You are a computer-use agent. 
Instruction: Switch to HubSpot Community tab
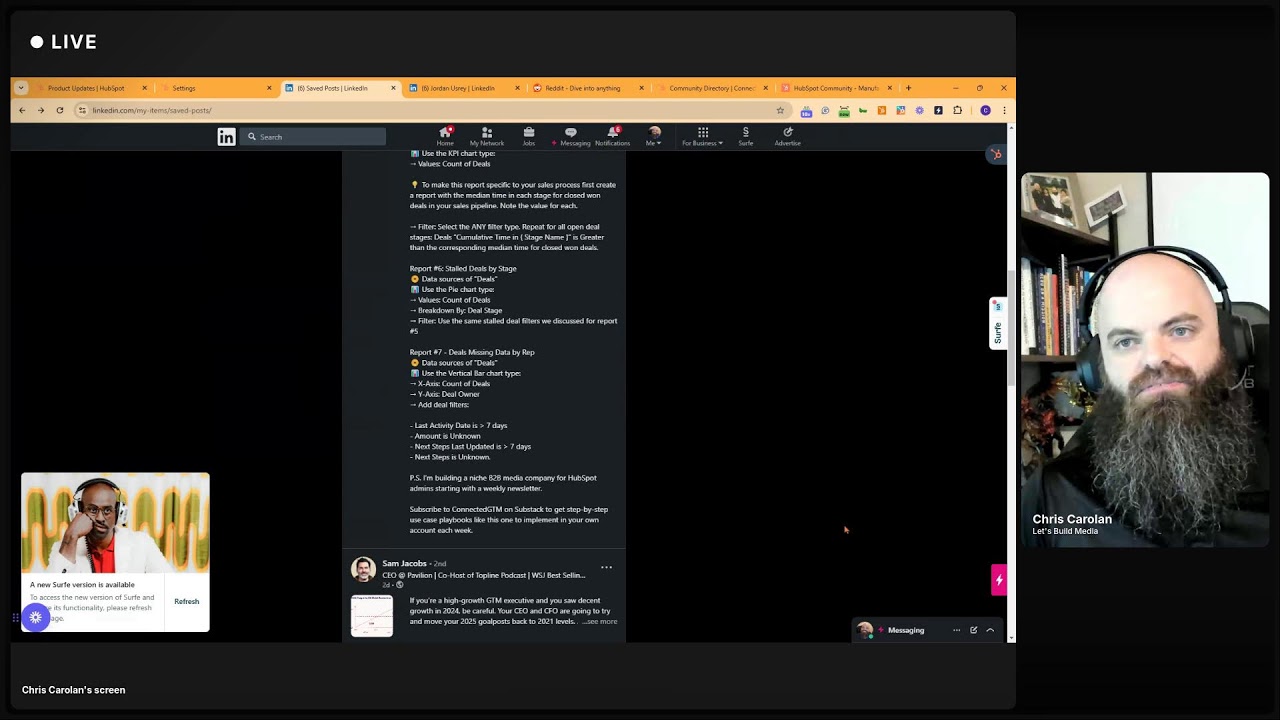[x=835, y=88]
